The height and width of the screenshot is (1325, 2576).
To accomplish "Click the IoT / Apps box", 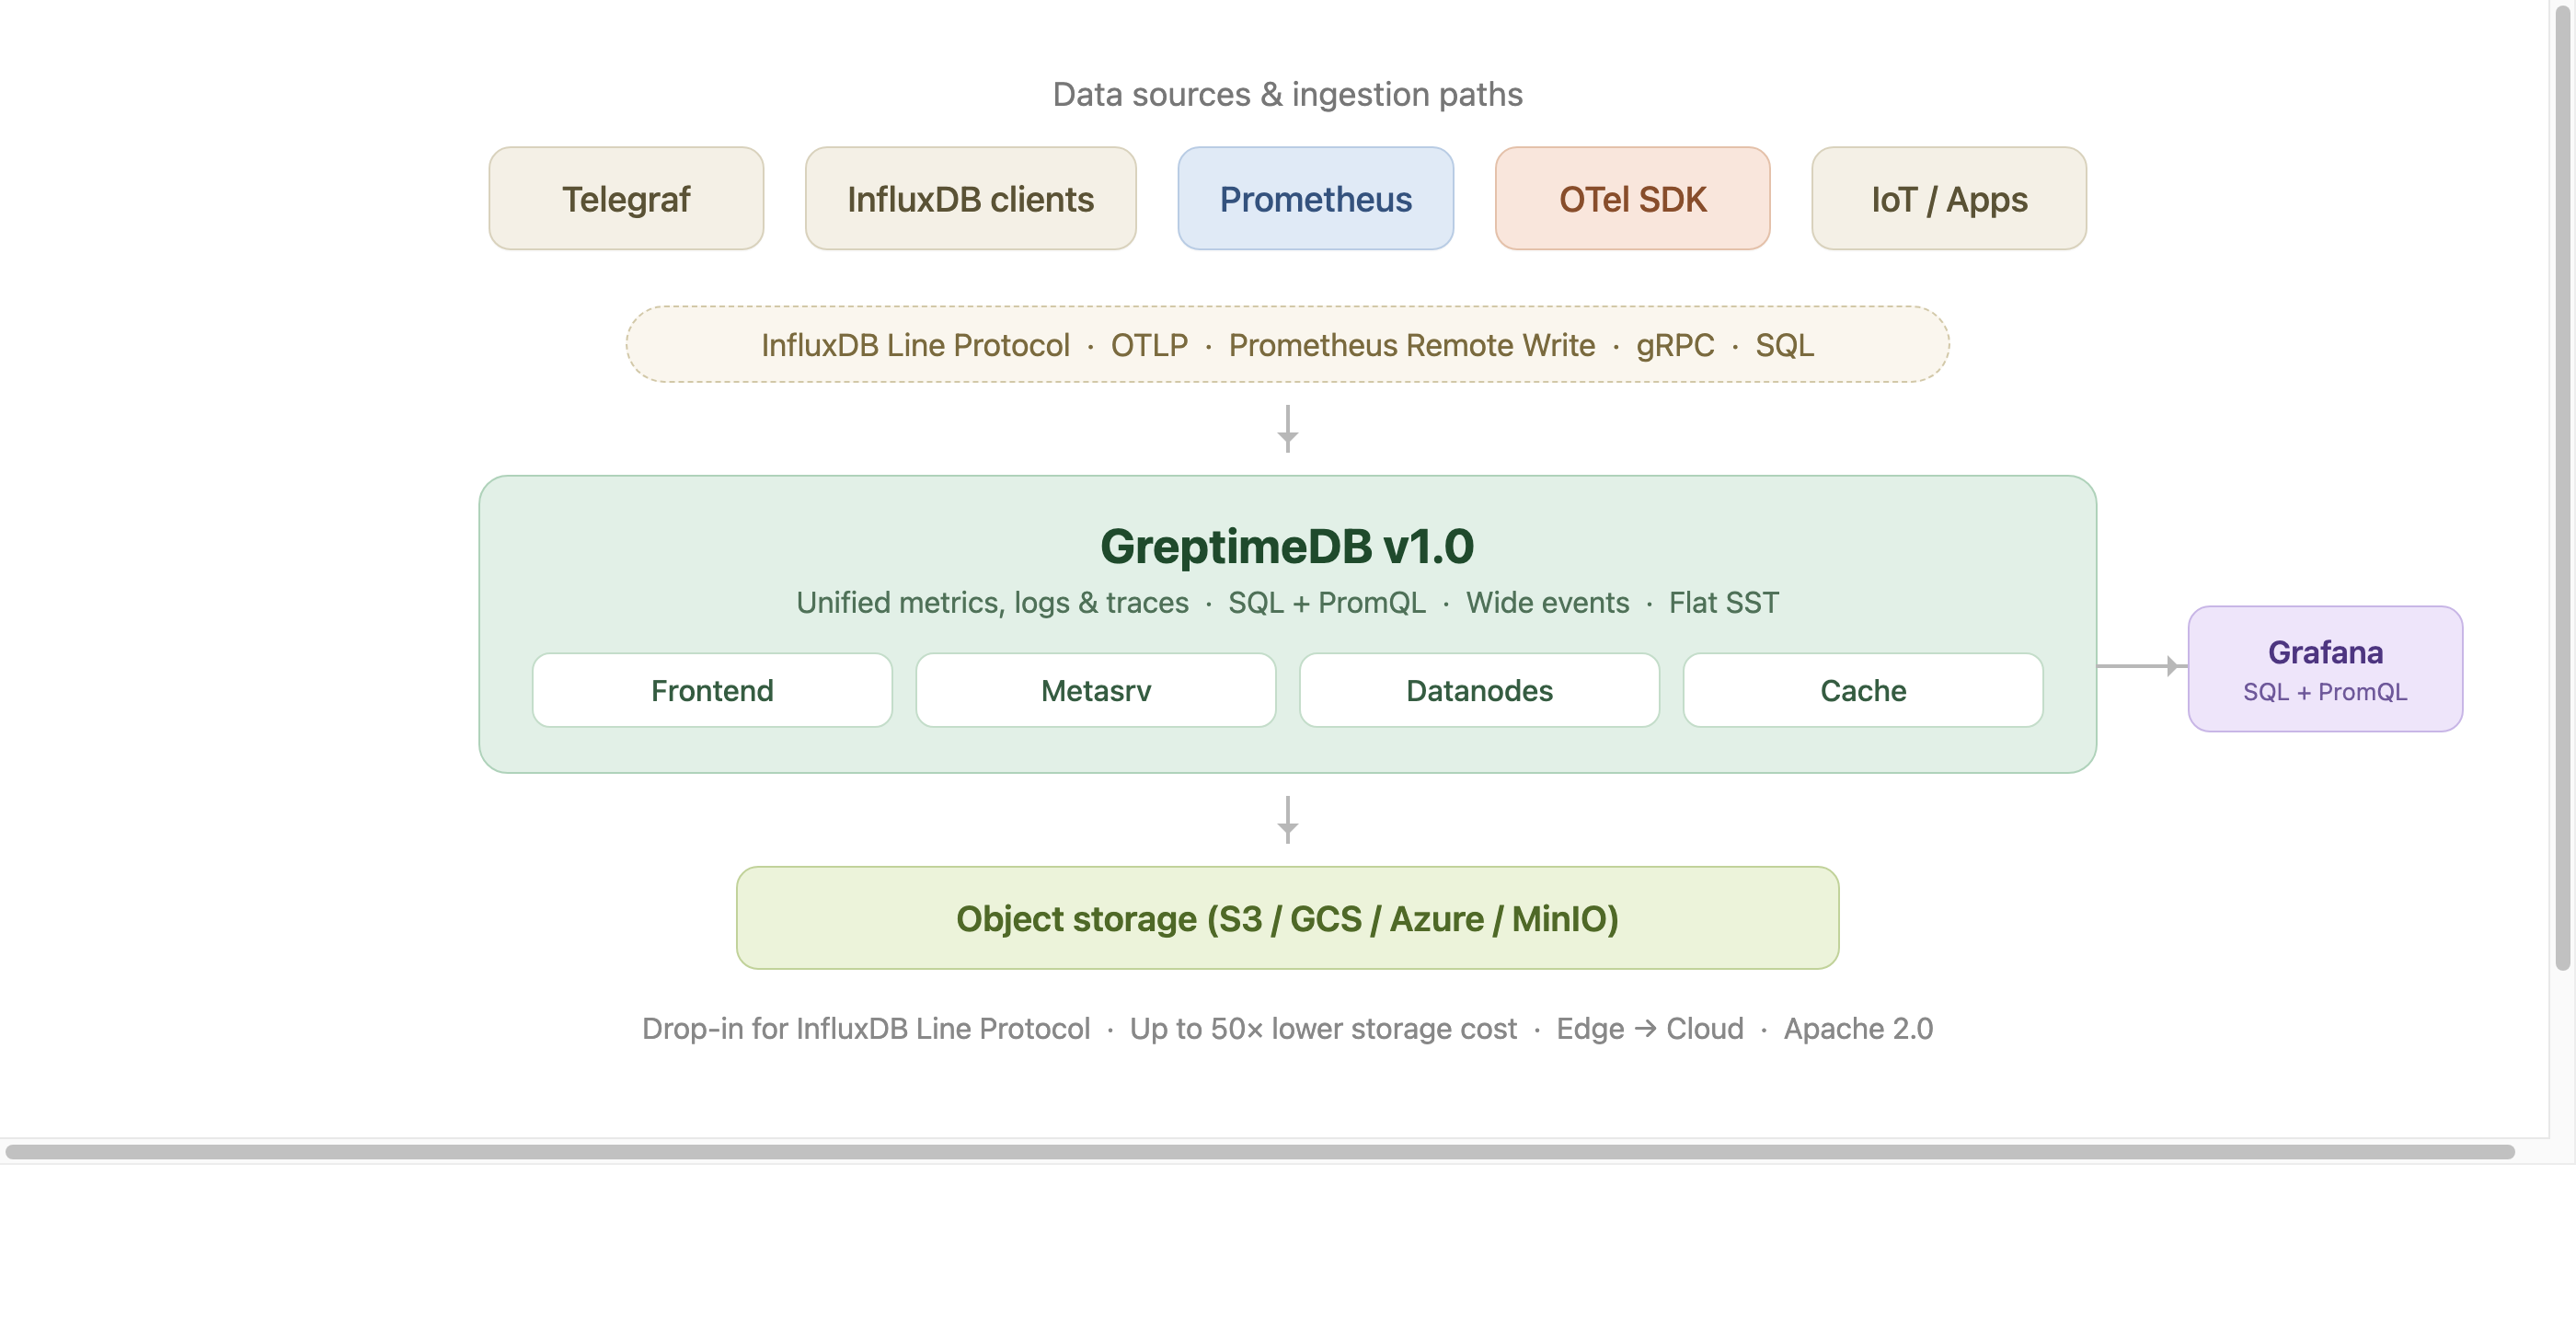I will click(x=1949, y=199).
